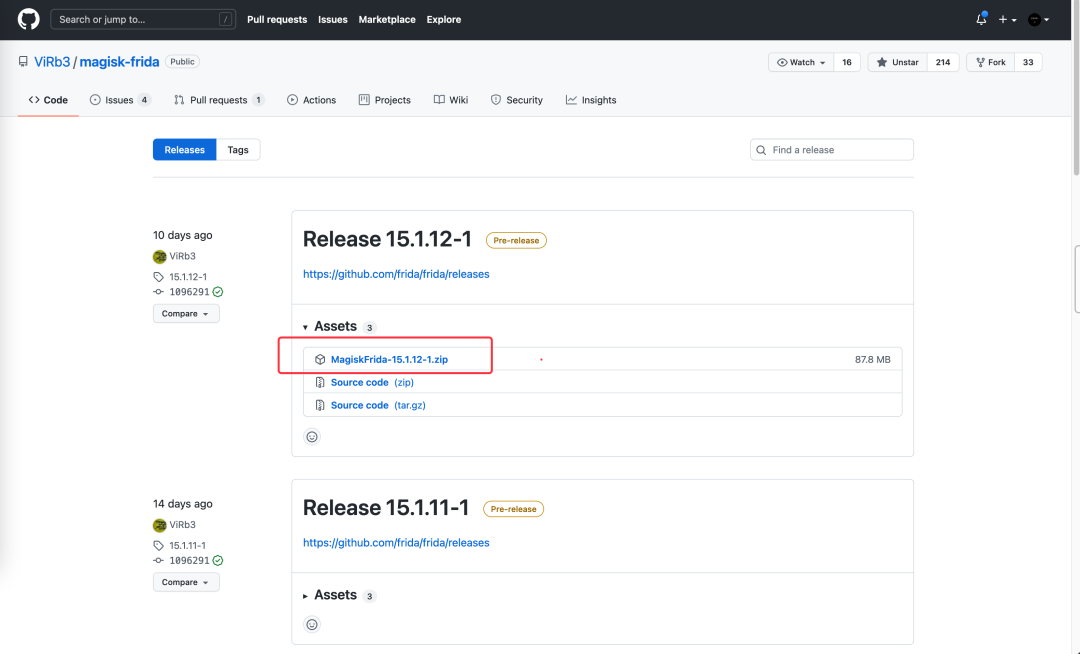Download Source code (tar.gz)
Screen dimensions: 1080x654
[x=378, y=405]
